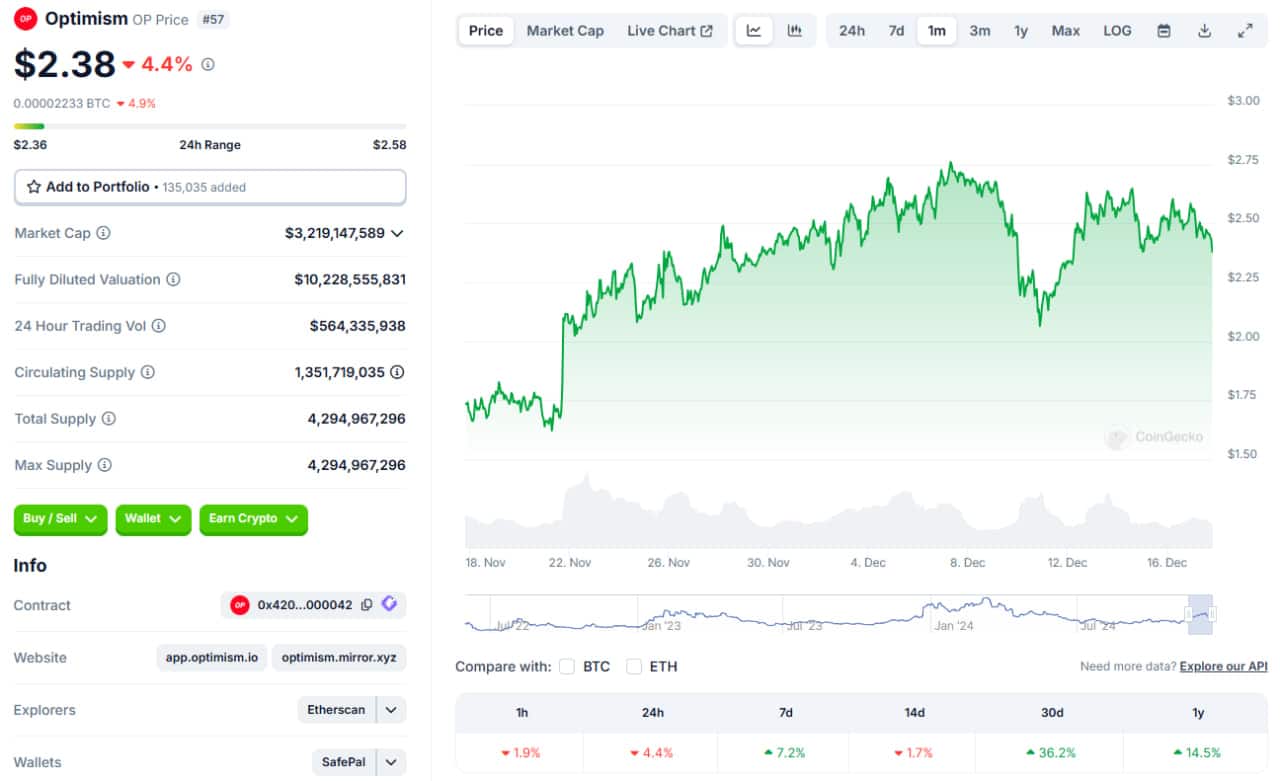The image size is (1280, 781).
Task: Select the 3m time range
Action: (x=980, y=31)
